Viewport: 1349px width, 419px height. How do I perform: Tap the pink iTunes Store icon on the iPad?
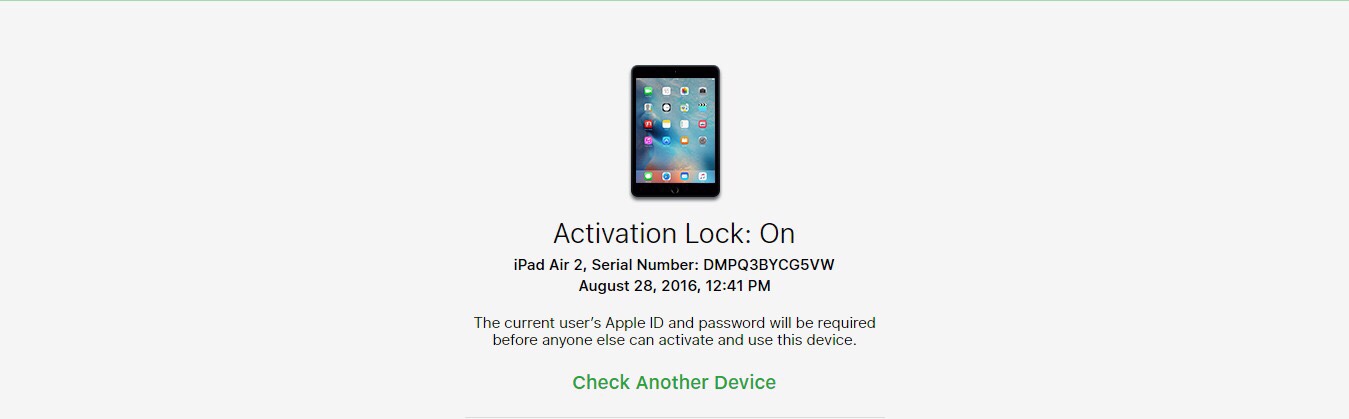point(648,140)
